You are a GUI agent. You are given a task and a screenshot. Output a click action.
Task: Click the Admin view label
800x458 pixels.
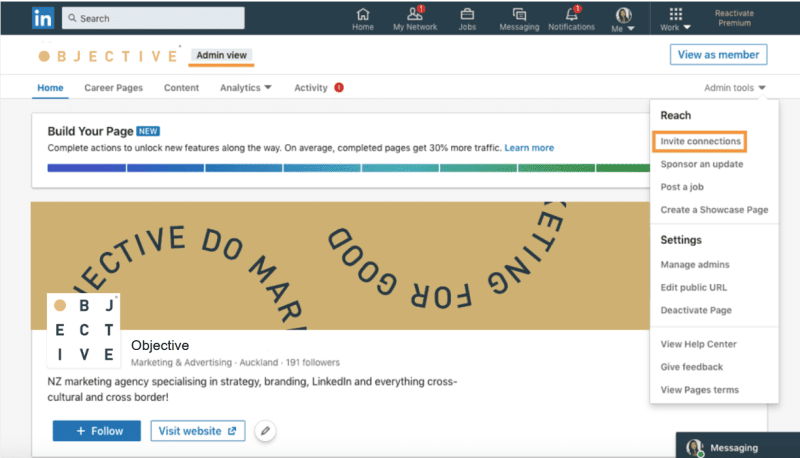[221, 55]
